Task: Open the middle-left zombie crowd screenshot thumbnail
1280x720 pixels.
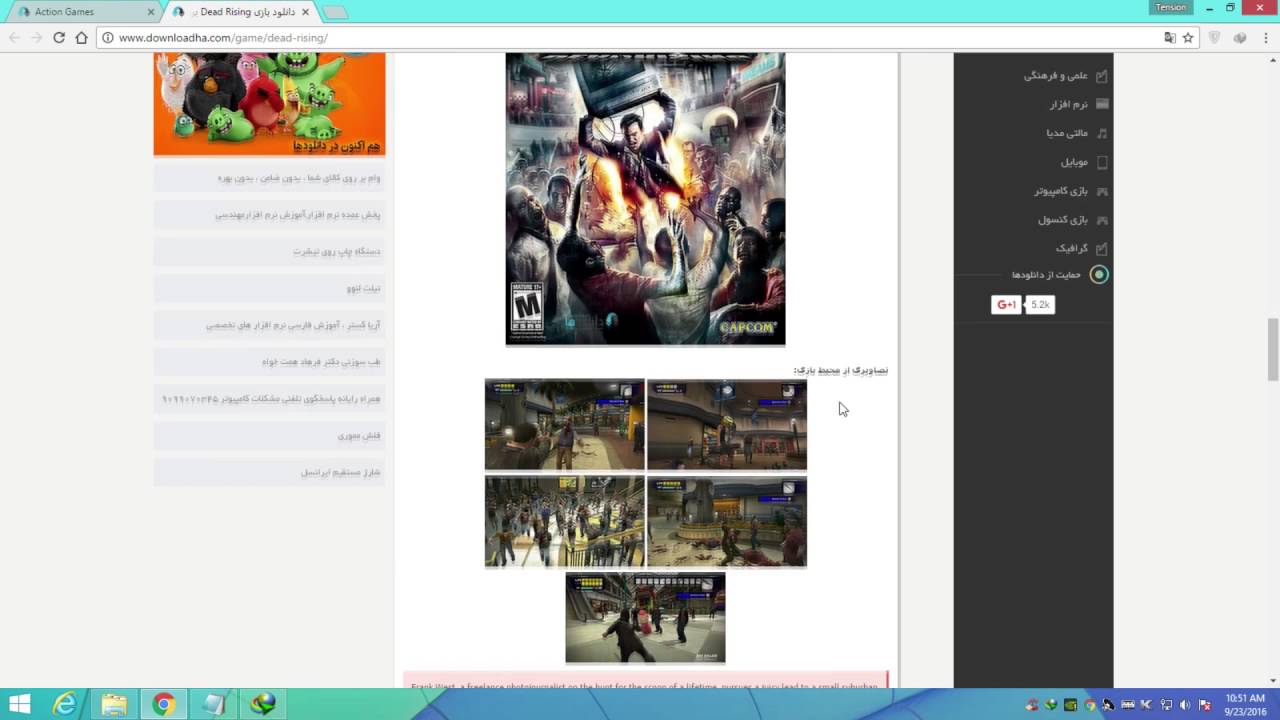Action: (565, 521)
